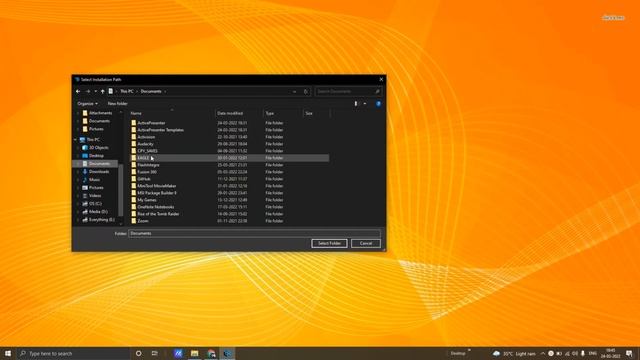Select This PC in the breadcrumb
640x360 pixels.
point(127,91)
